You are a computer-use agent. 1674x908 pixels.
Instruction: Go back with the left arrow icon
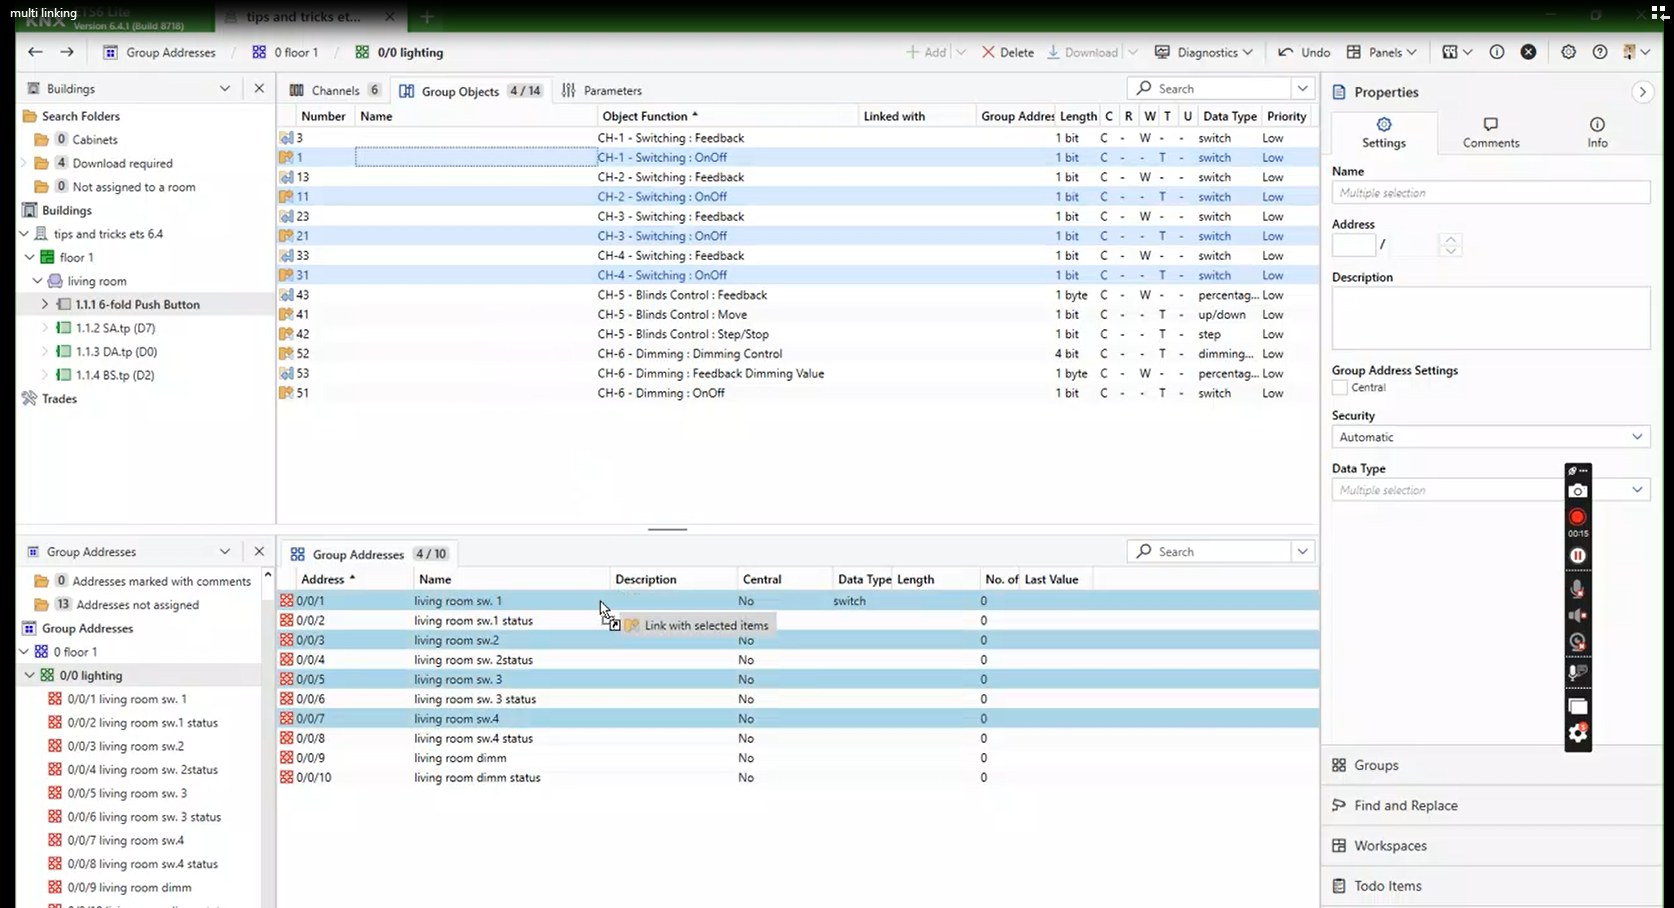(35, 52)
